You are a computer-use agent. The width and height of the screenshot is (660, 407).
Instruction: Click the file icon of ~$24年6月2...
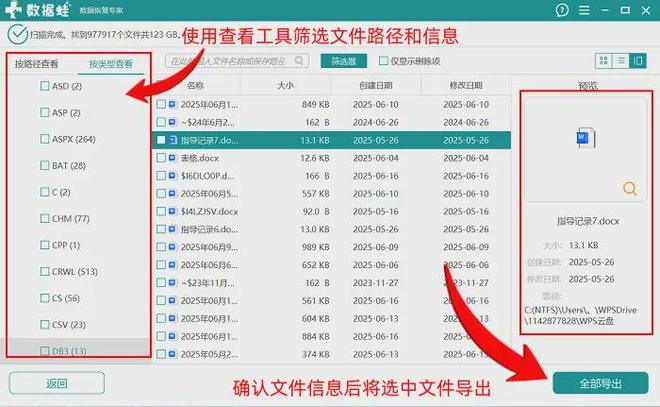172,122
